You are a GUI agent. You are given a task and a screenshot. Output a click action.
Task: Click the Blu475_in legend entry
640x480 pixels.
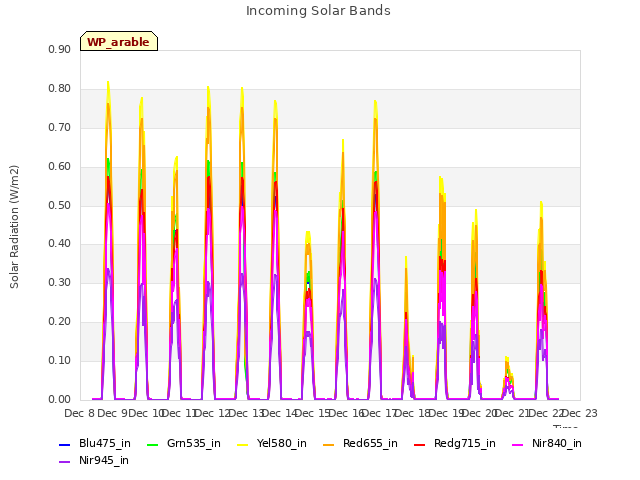95,444
